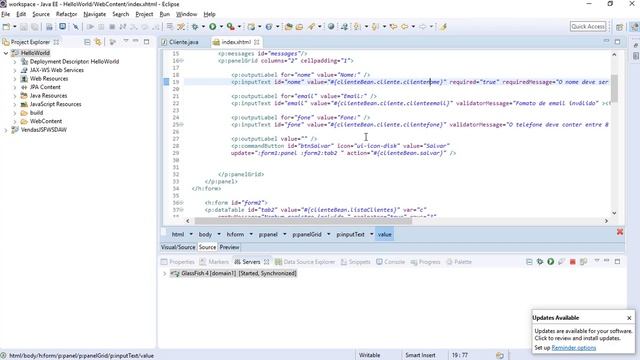Screen dimensions: 640x360
Task: Click the horizontal scrollbar right arrow
Action: (606, 221)
